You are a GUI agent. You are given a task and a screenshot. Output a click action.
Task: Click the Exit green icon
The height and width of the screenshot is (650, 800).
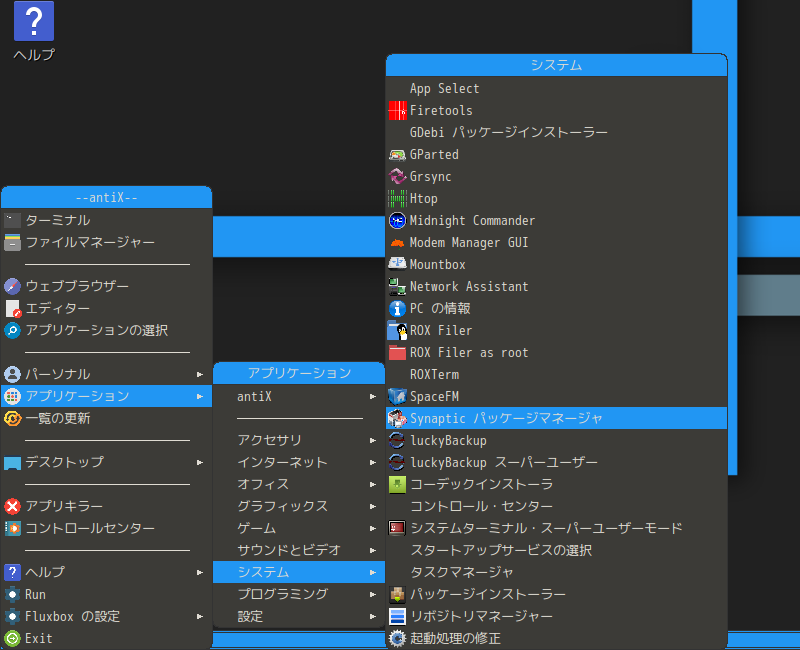click(12, 638)
